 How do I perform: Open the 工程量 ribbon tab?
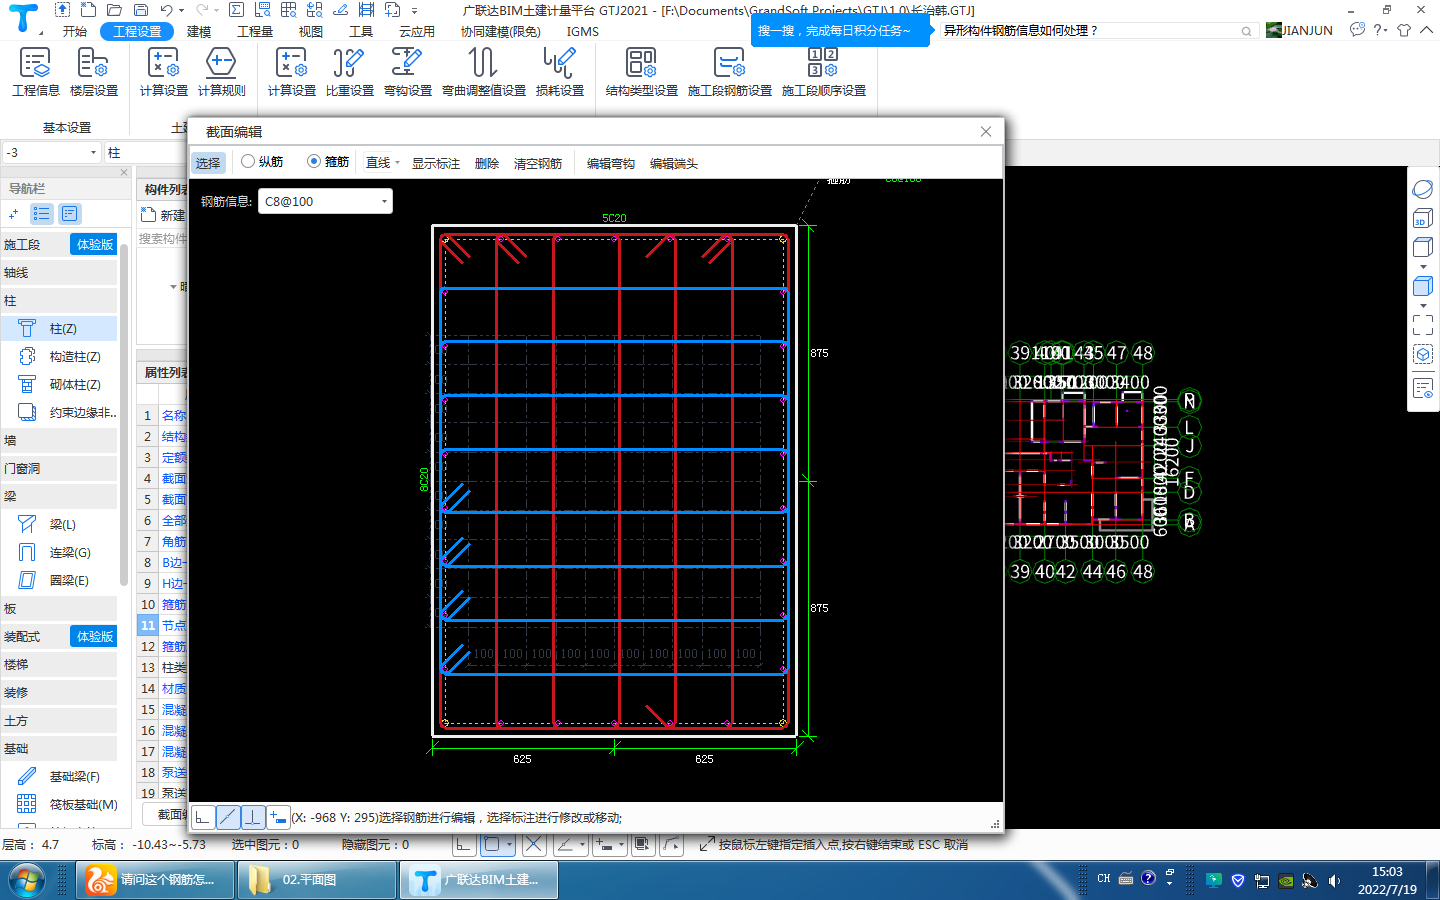pos(255,31)
